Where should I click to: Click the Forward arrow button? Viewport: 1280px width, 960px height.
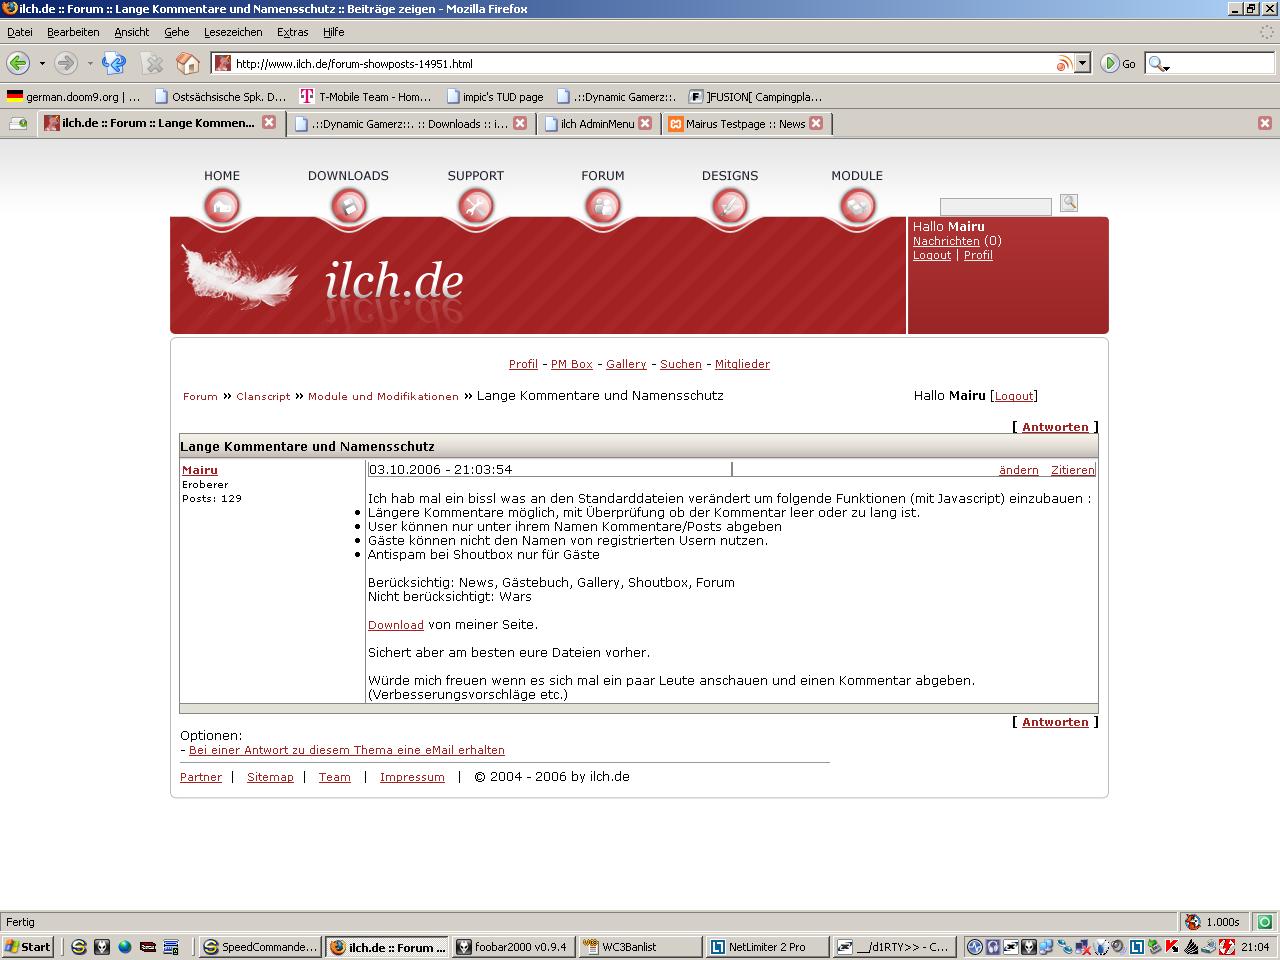66,63
